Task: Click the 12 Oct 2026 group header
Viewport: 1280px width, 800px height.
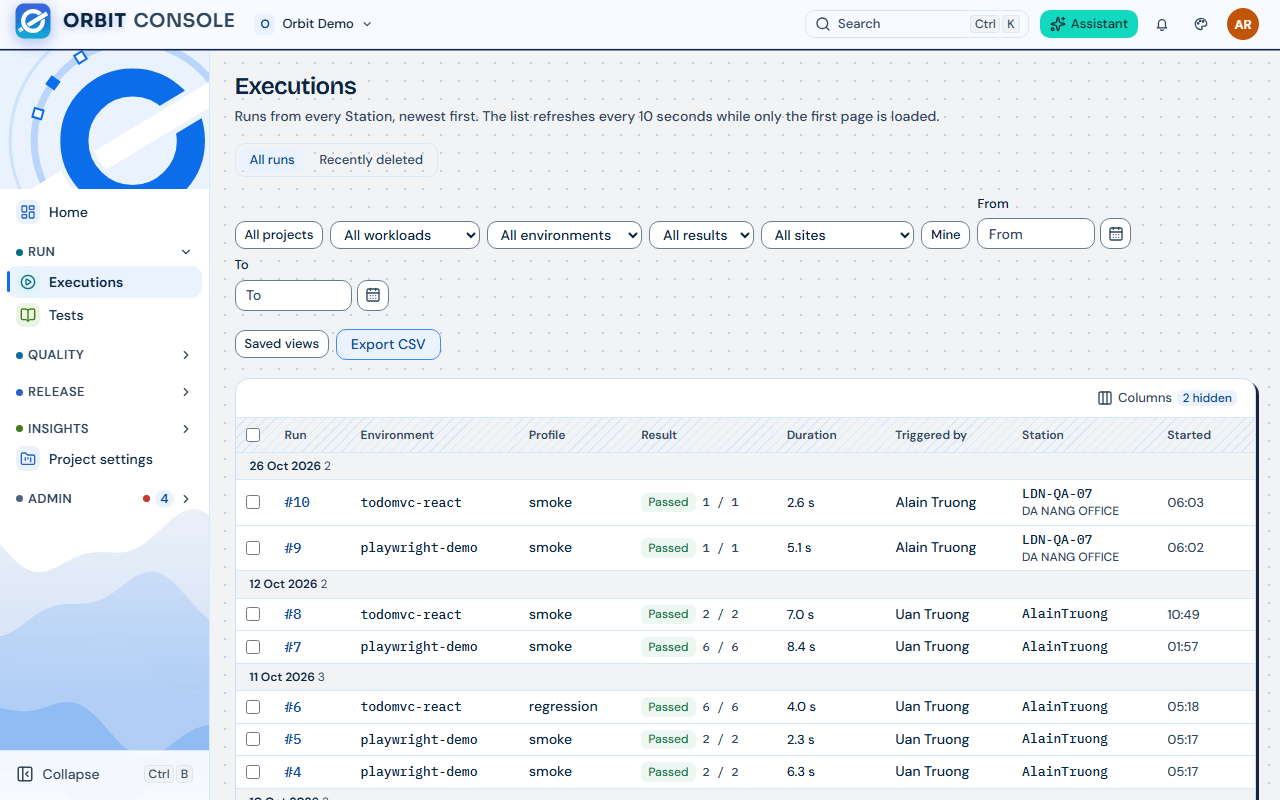Action: (x=745, y=584)
